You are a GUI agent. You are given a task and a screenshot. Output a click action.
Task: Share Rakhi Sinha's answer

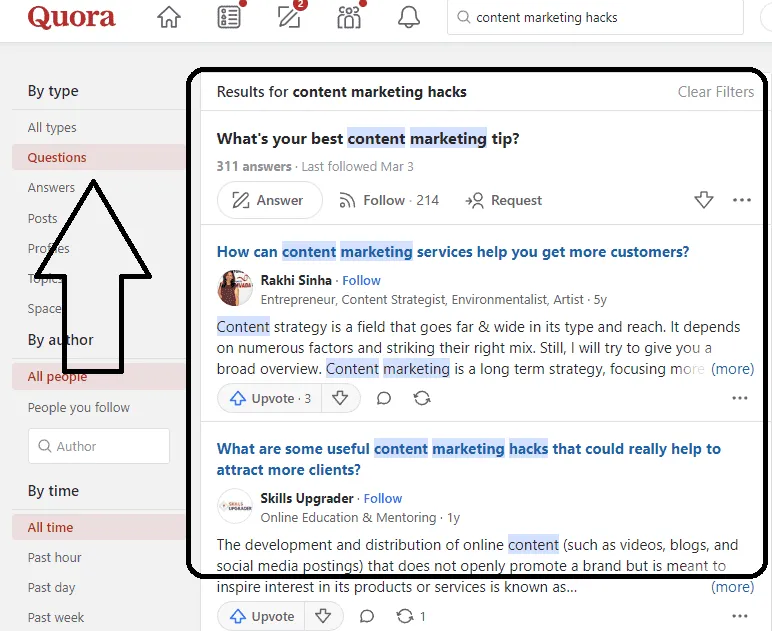pos(422,398)
